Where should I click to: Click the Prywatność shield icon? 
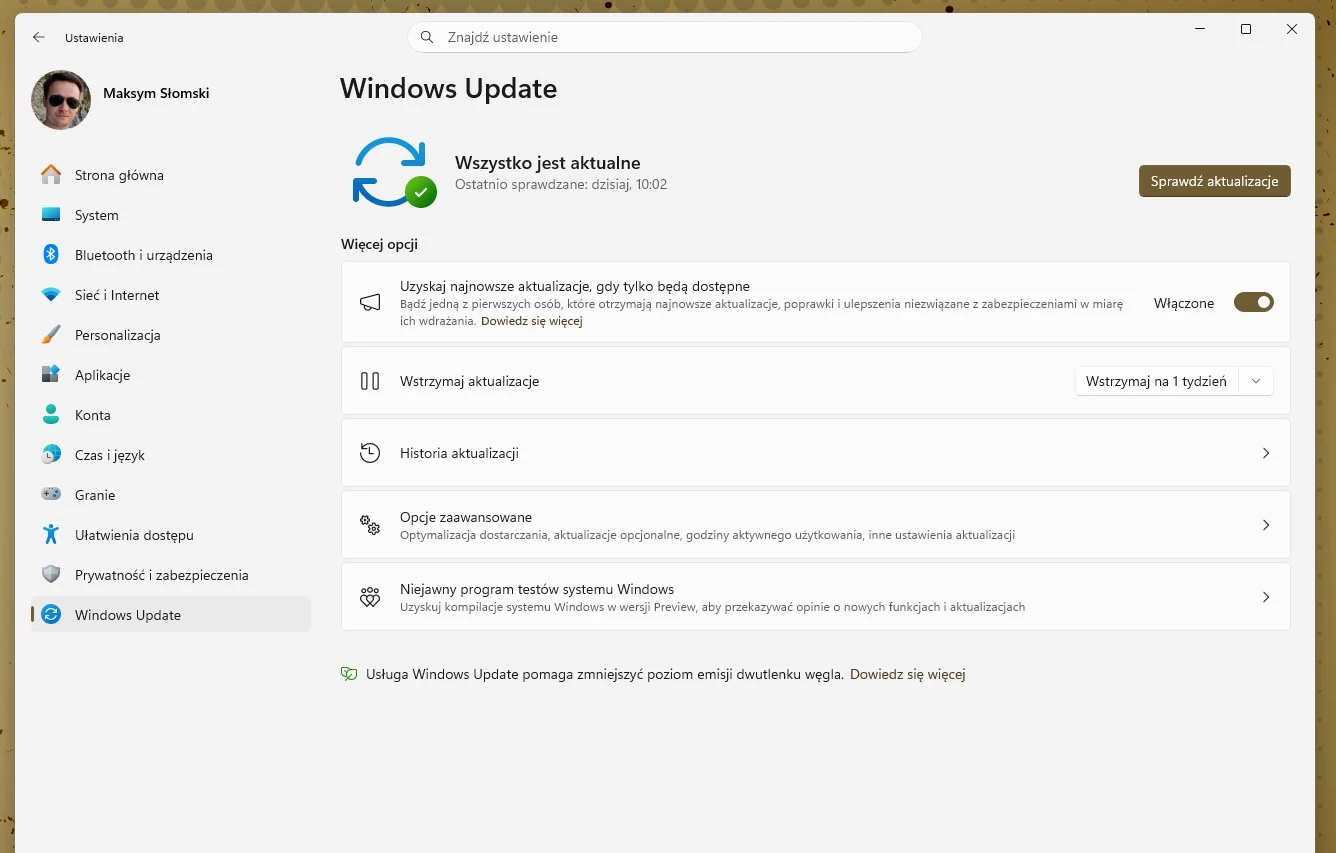(51, 575)
